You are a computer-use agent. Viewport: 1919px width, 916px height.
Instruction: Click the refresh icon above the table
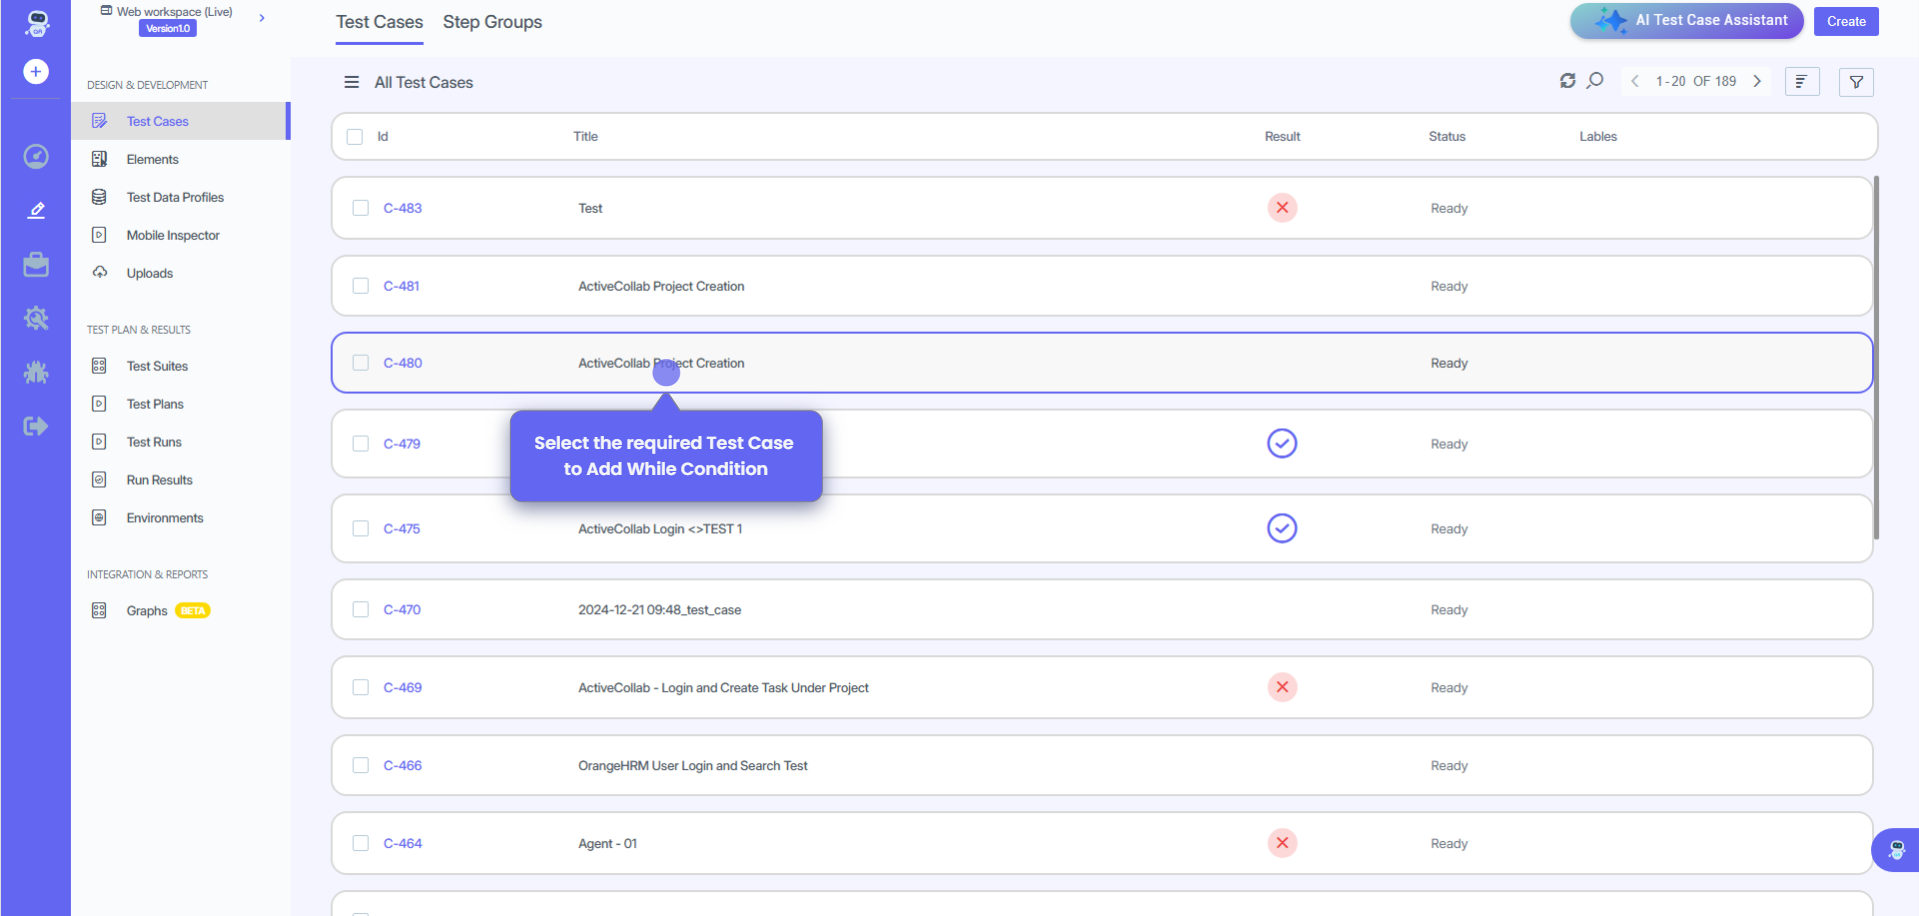tap(1567, 81)
